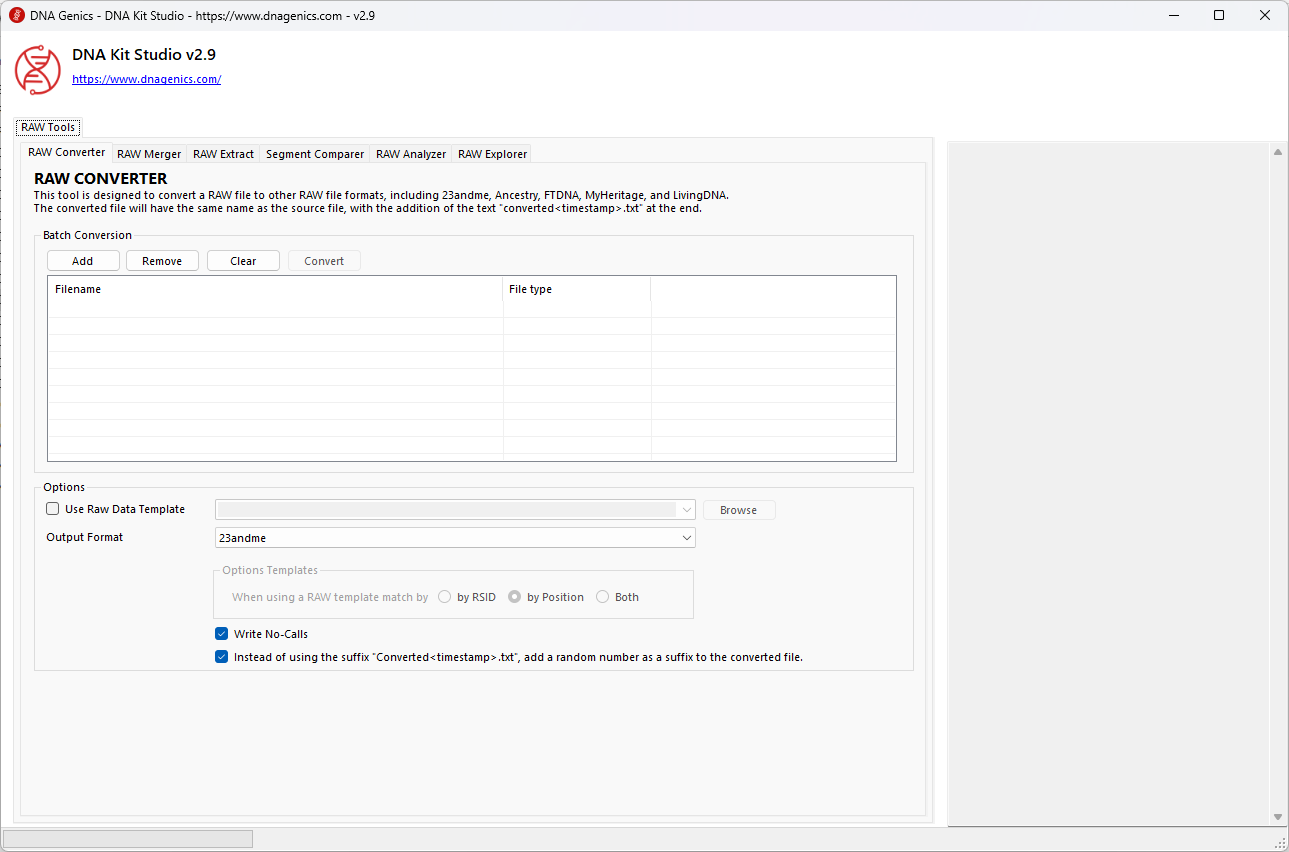
Task: Expand the Raw Data Template dropdown
Action: [x=686, y=510]
